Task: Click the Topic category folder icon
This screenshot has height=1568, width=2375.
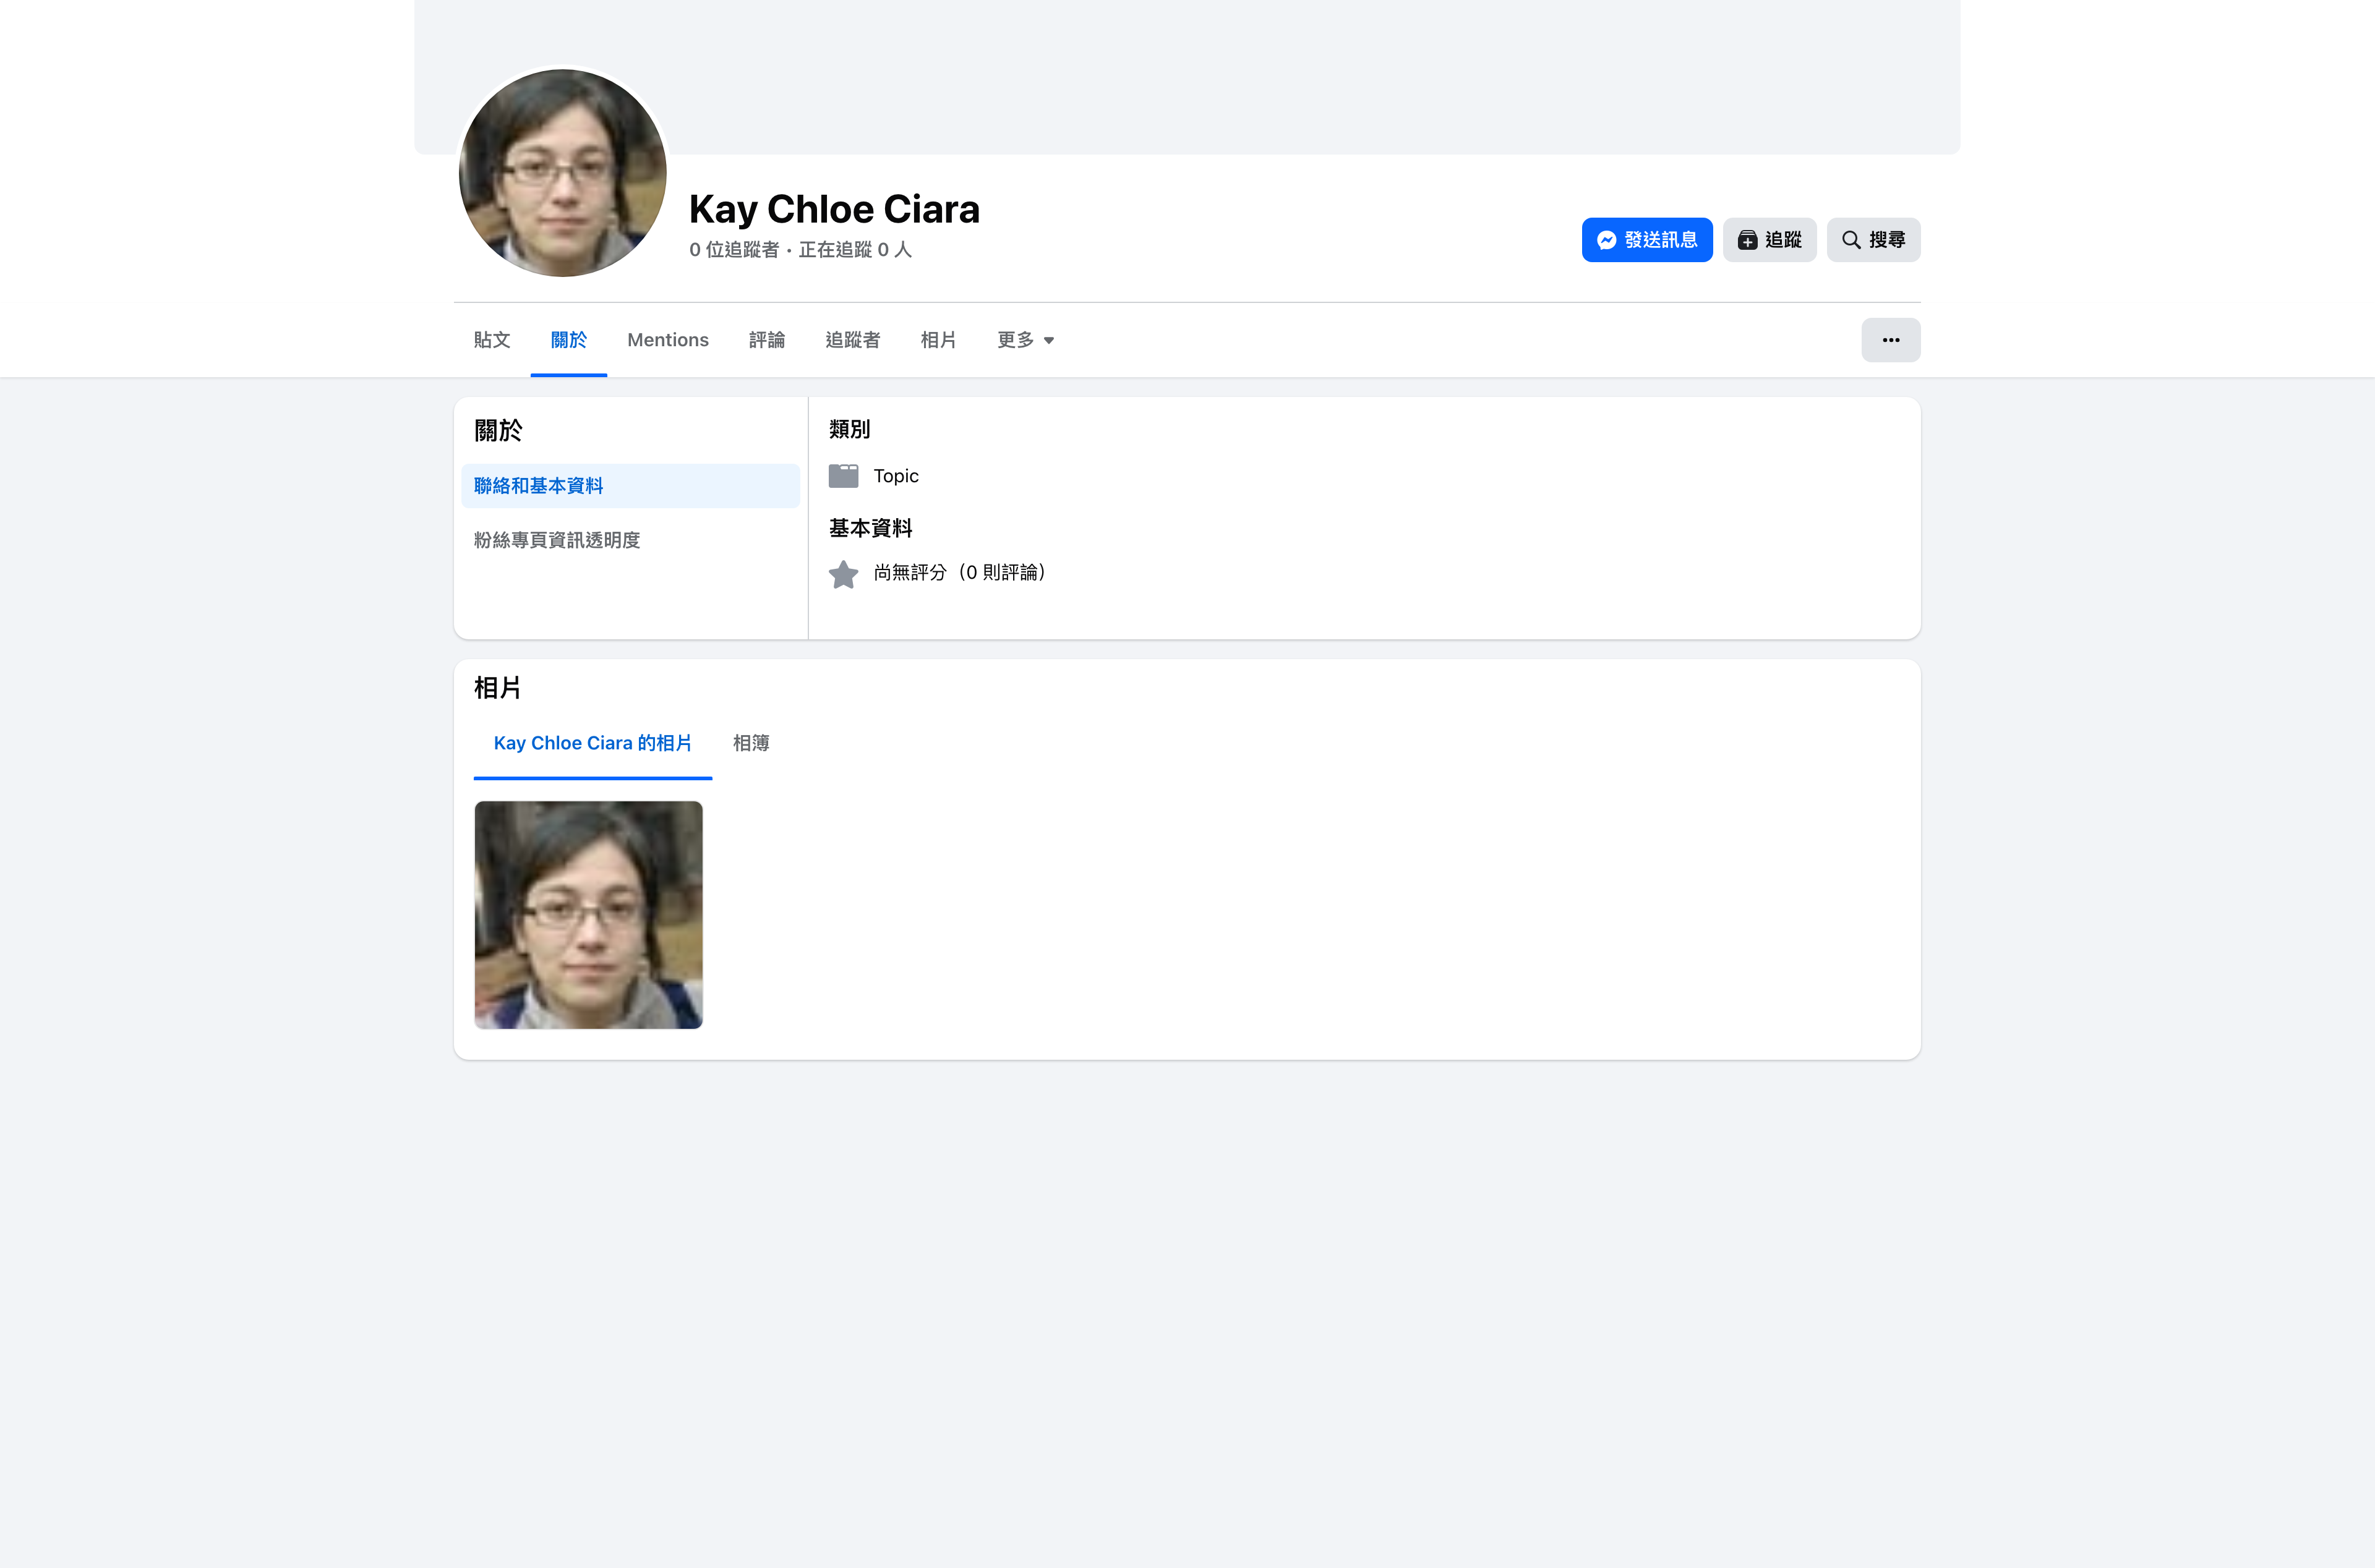Action: (843, 476)
